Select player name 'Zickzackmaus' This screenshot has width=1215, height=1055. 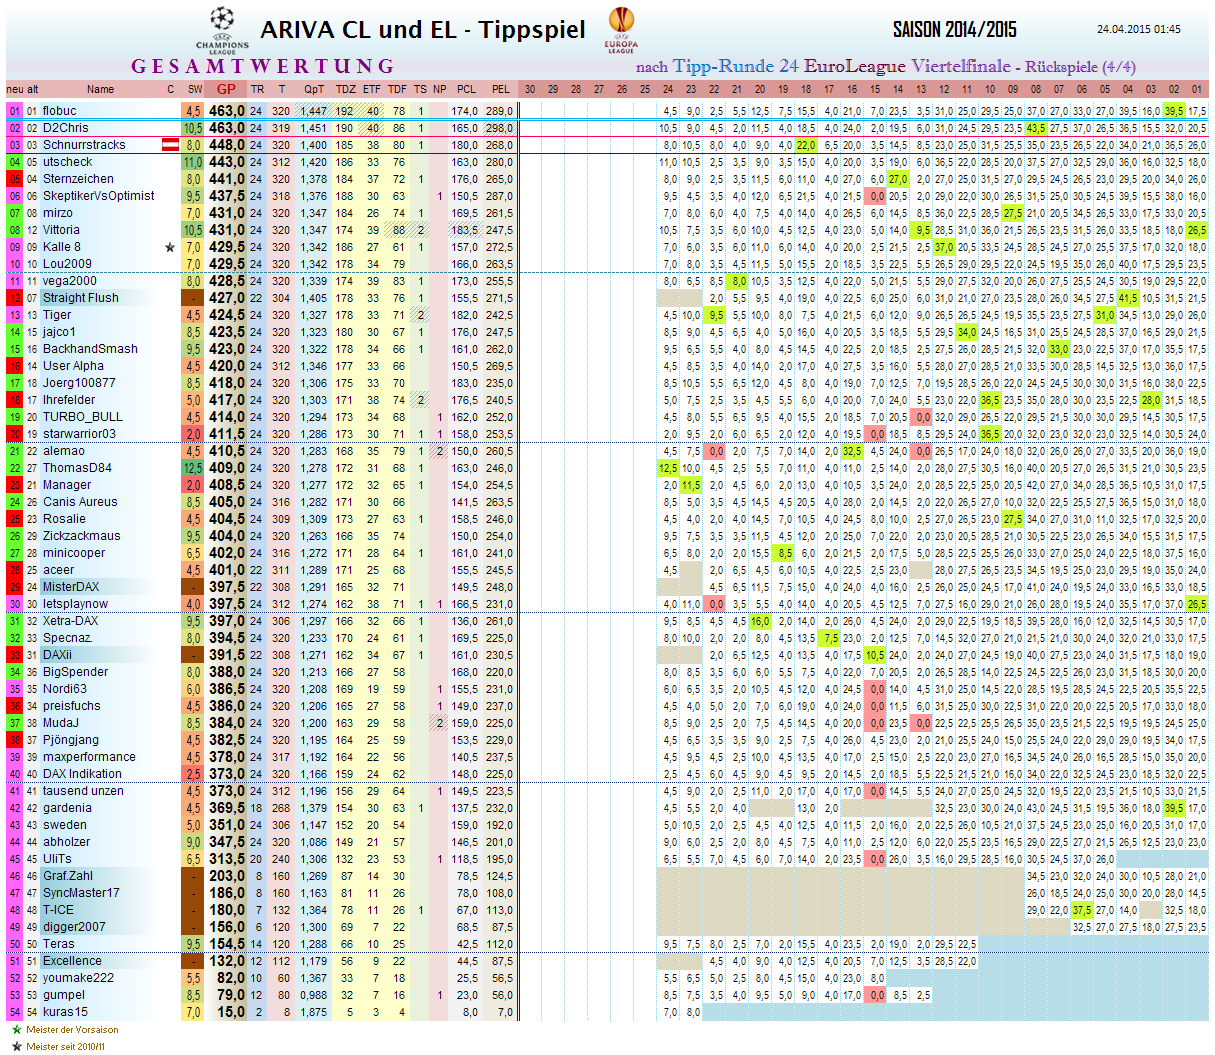pos(82,536)
